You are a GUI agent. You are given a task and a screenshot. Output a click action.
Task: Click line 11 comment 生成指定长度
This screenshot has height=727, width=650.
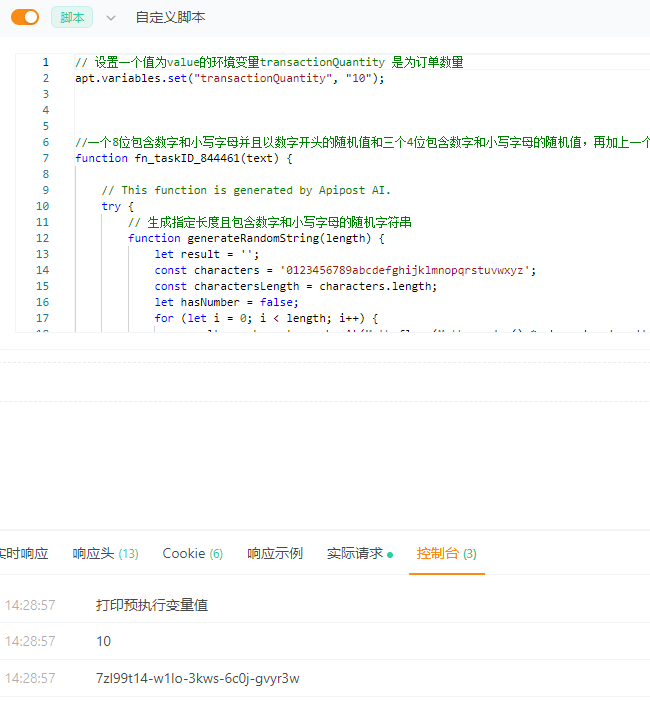coord(270,223)
